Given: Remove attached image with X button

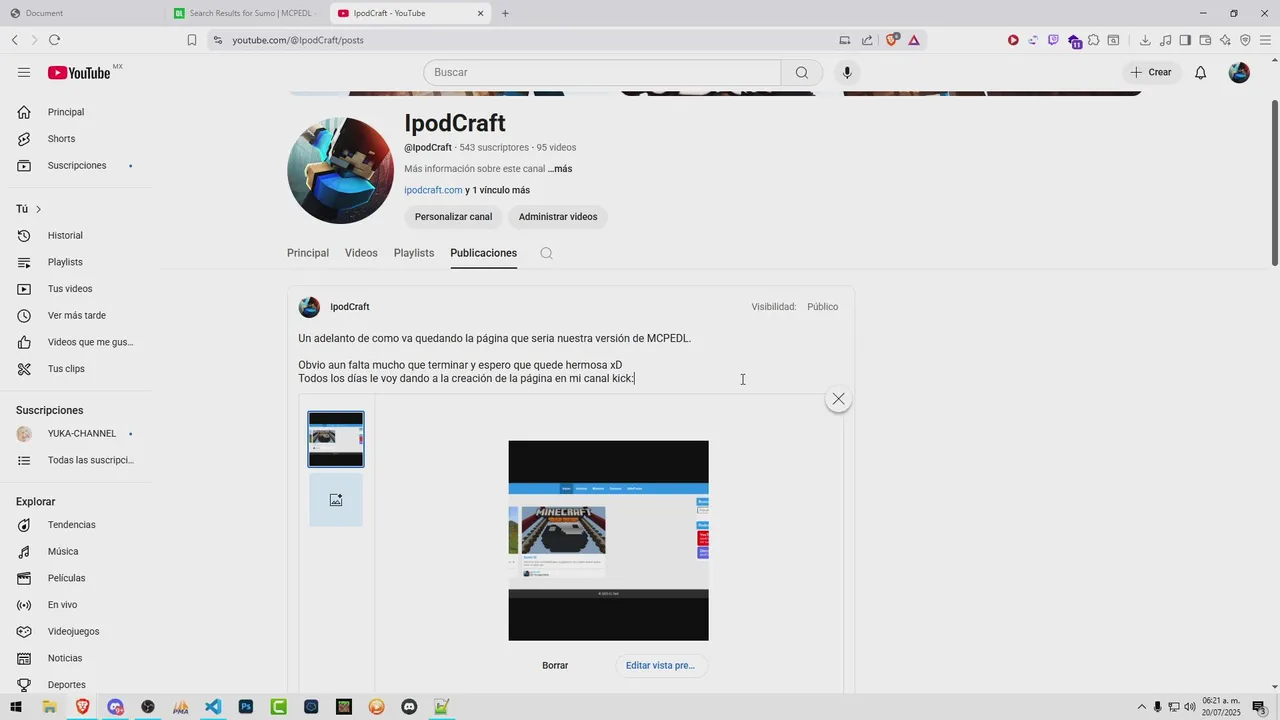Looking at the screenshot, I should point(838,399).
